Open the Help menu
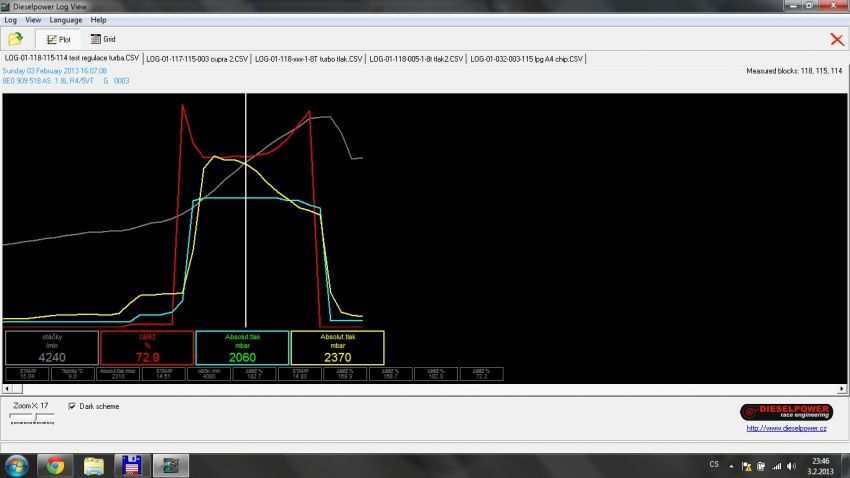 98,20
